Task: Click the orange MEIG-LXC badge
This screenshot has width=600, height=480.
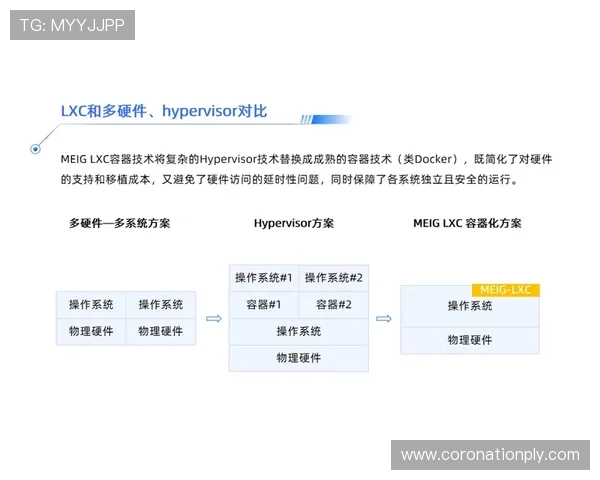Action: tap(505, 290)
